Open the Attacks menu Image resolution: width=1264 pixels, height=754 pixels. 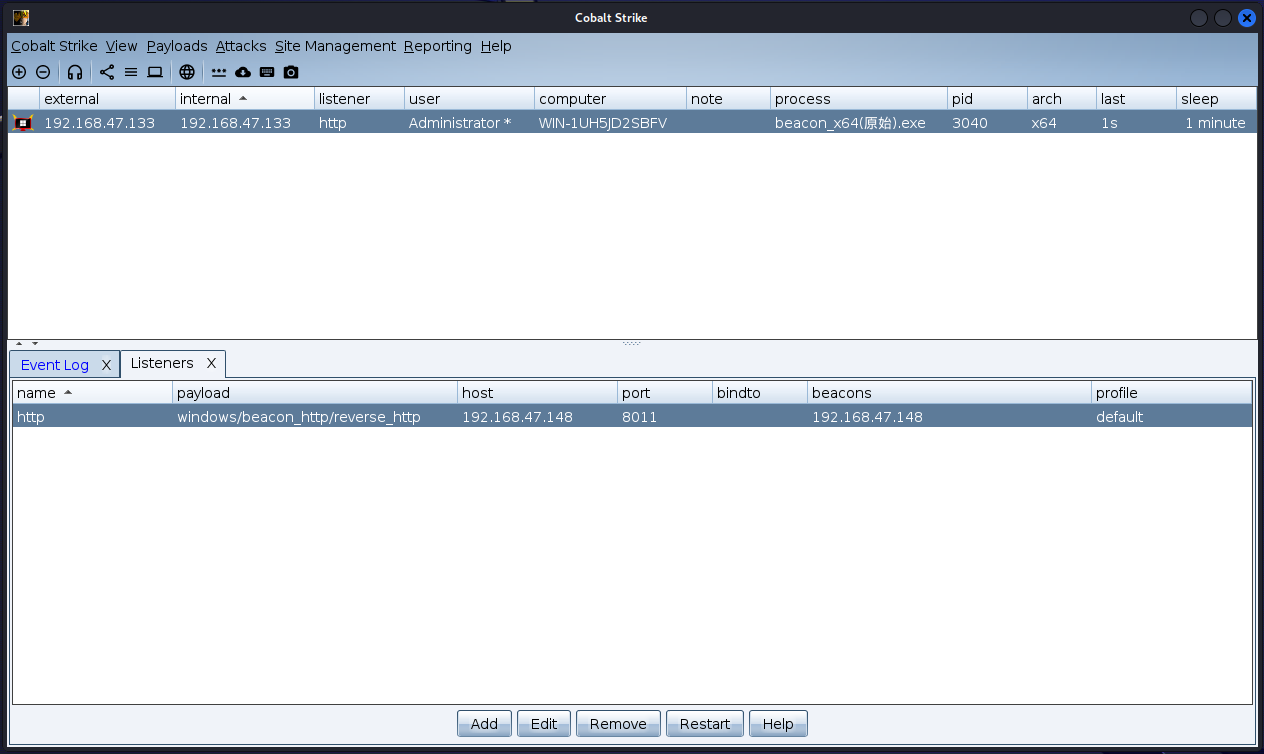(x=241, y=46)
